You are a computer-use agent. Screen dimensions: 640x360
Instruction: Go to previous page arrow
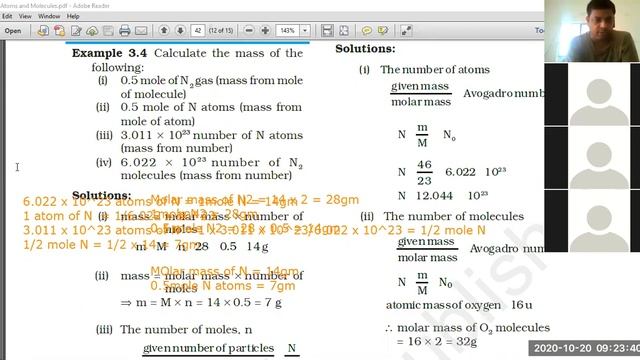pos(164,31)
